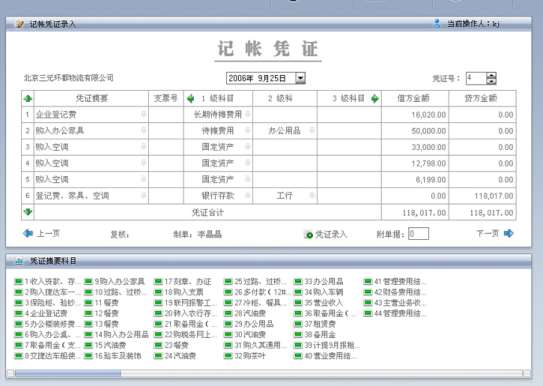This screenshot has width=543, height=386.
Task: Click the green up arrow in table header
Action: point(28,99)
